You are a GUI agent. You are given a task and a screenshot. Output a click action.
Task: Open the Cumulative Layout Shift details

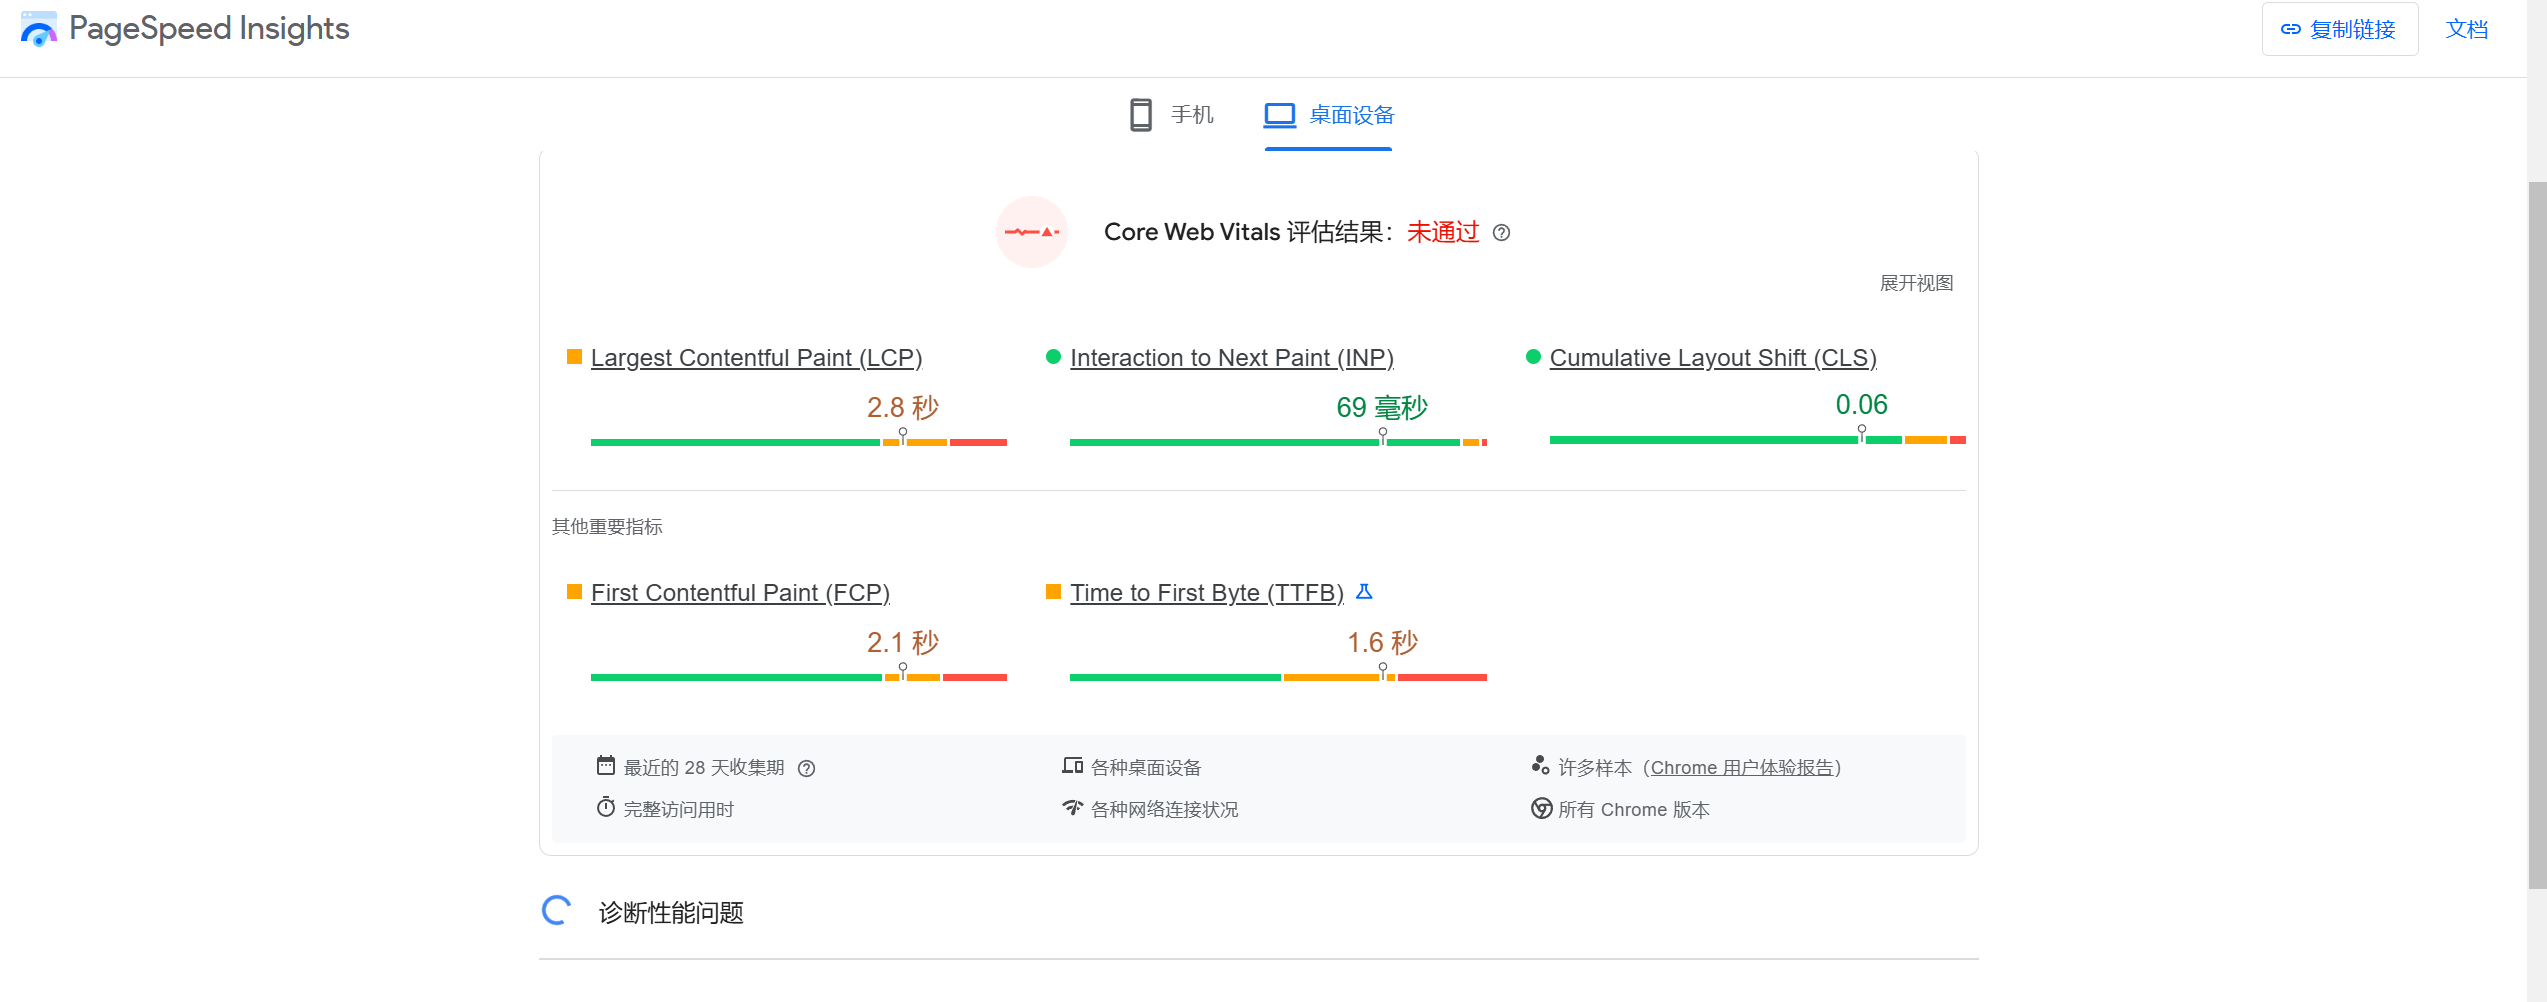[x=1713, y=357]
